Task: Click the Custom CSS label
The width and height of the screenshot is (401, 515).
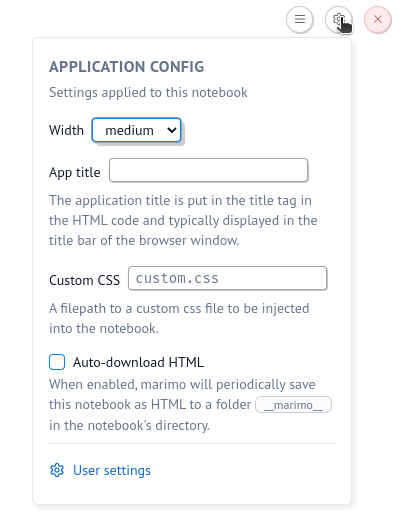Action: point(84,280)
